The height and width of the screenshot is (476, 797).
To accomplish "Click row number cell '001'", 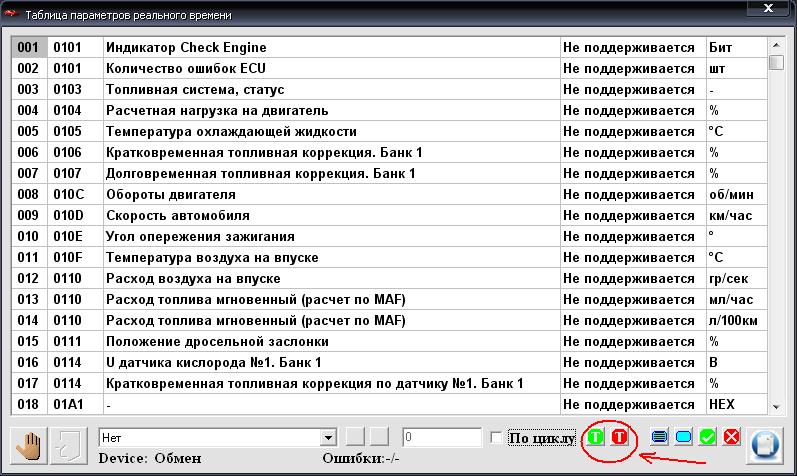I will [29, 47].
